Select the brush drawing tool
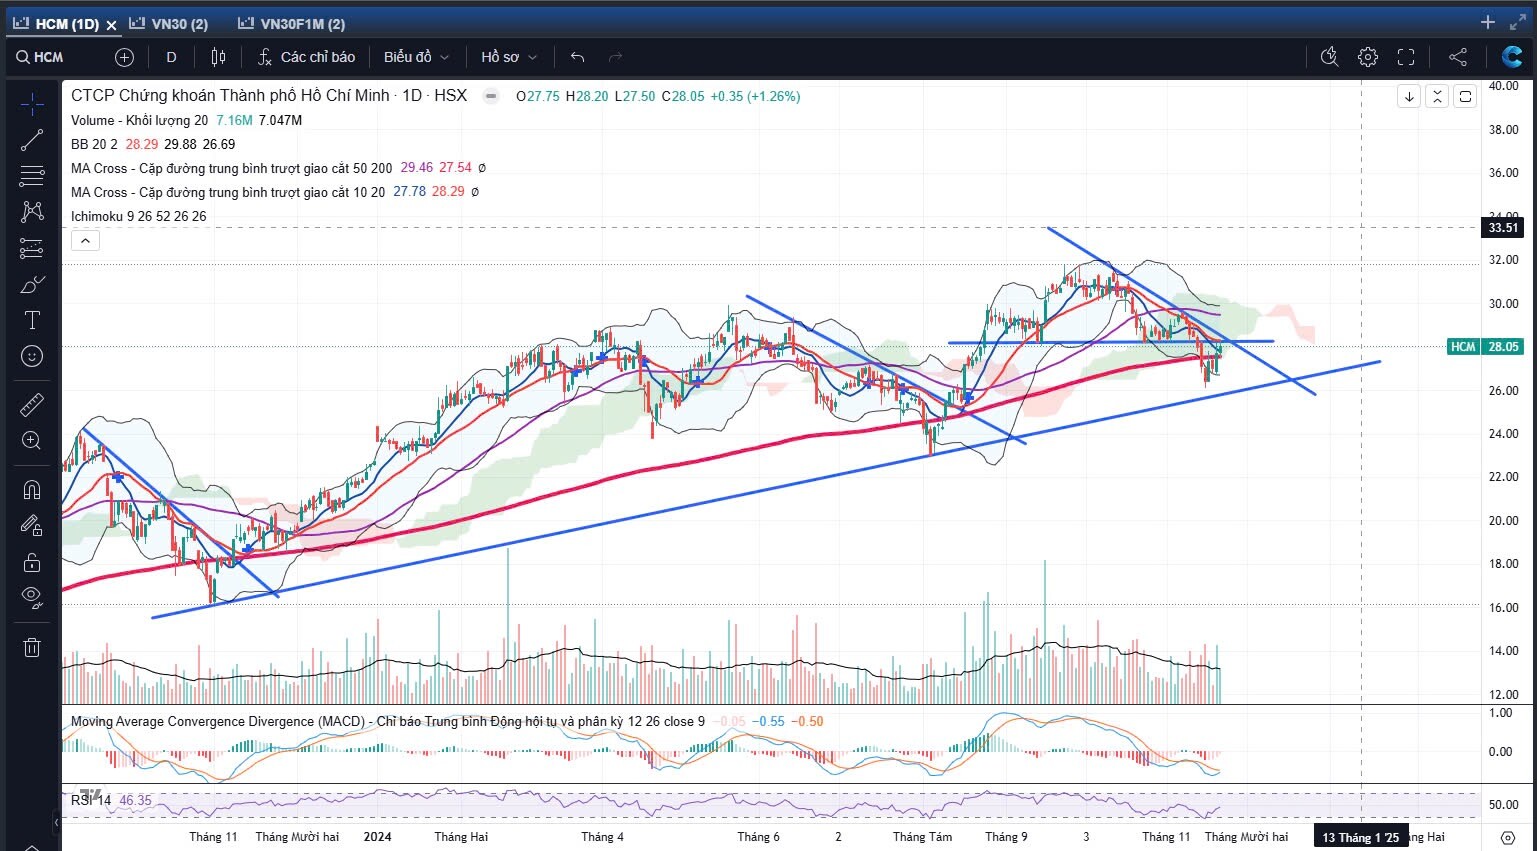Image resolution: width=1537 pixels, height=851 pixels. pyautogui.click(x=32, y=285)
